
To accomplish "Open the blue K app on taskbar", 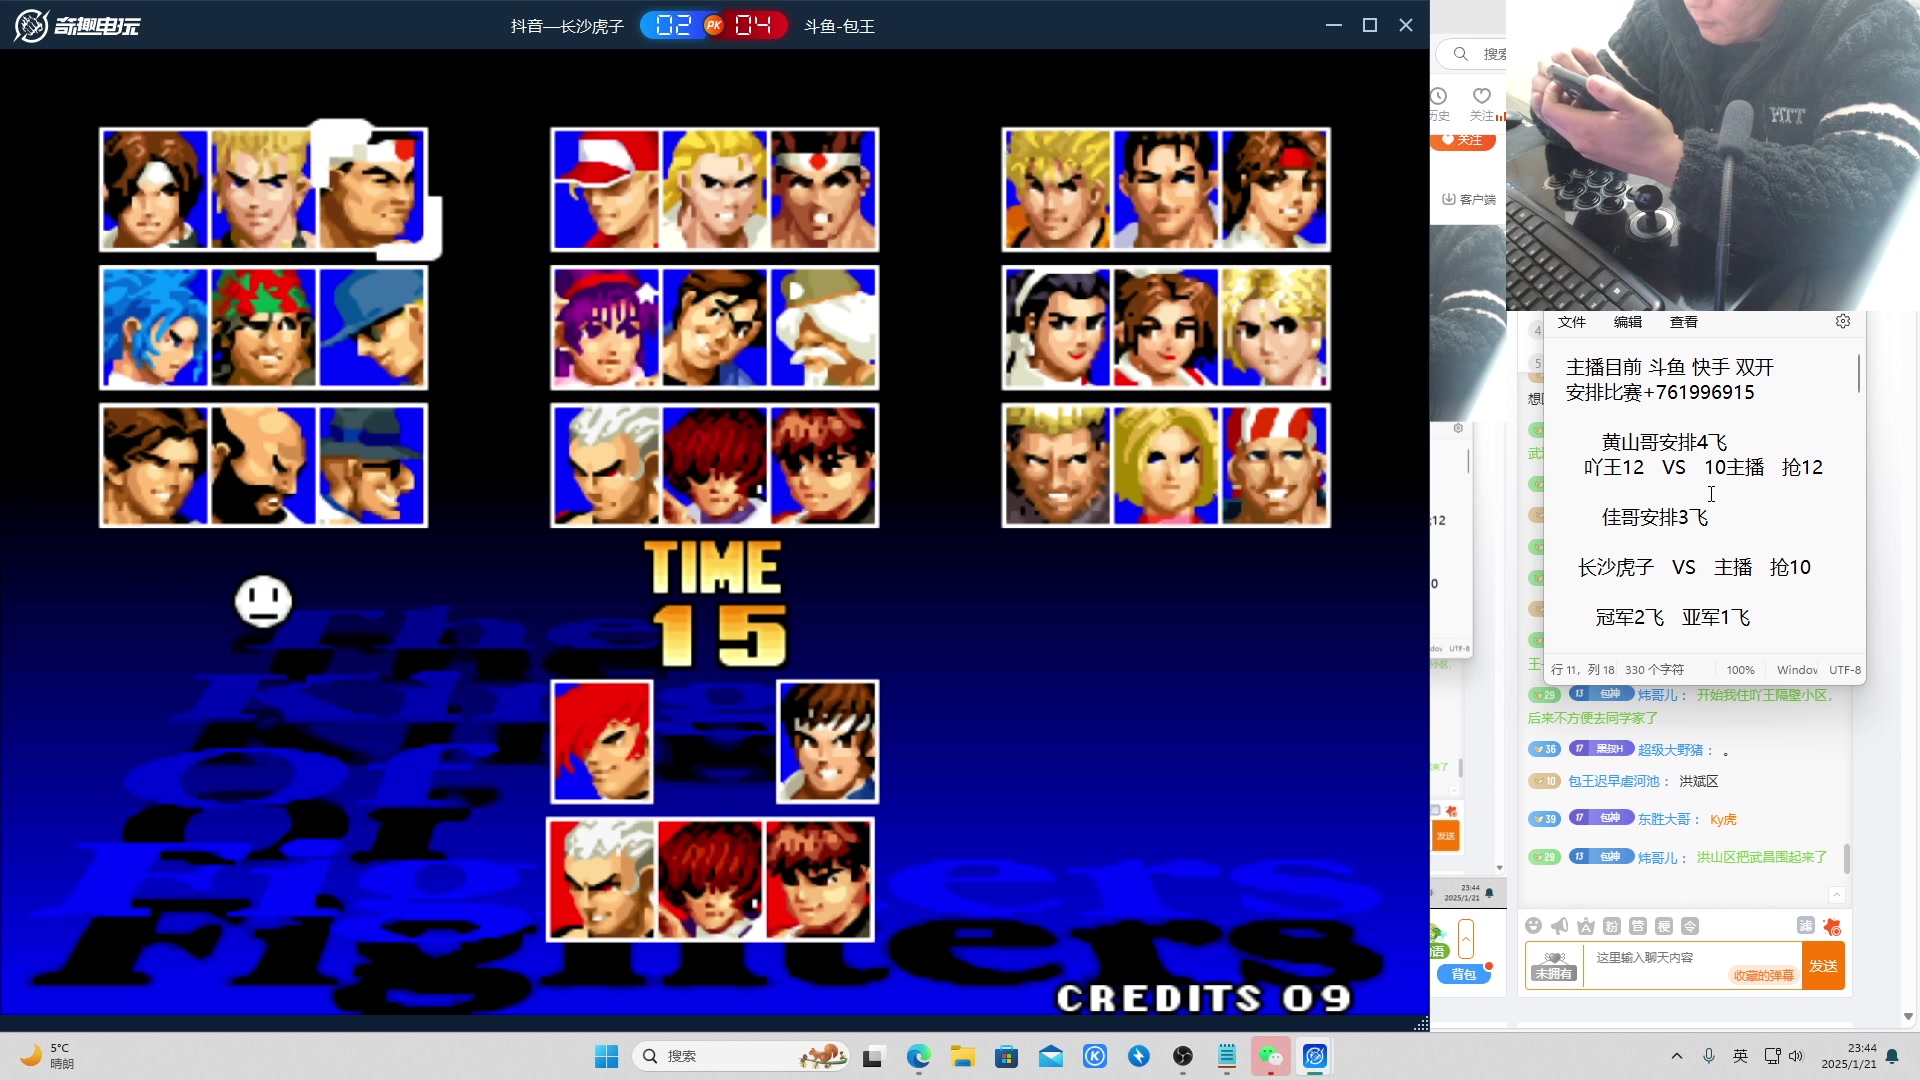I will [x=1095, y=1056].
